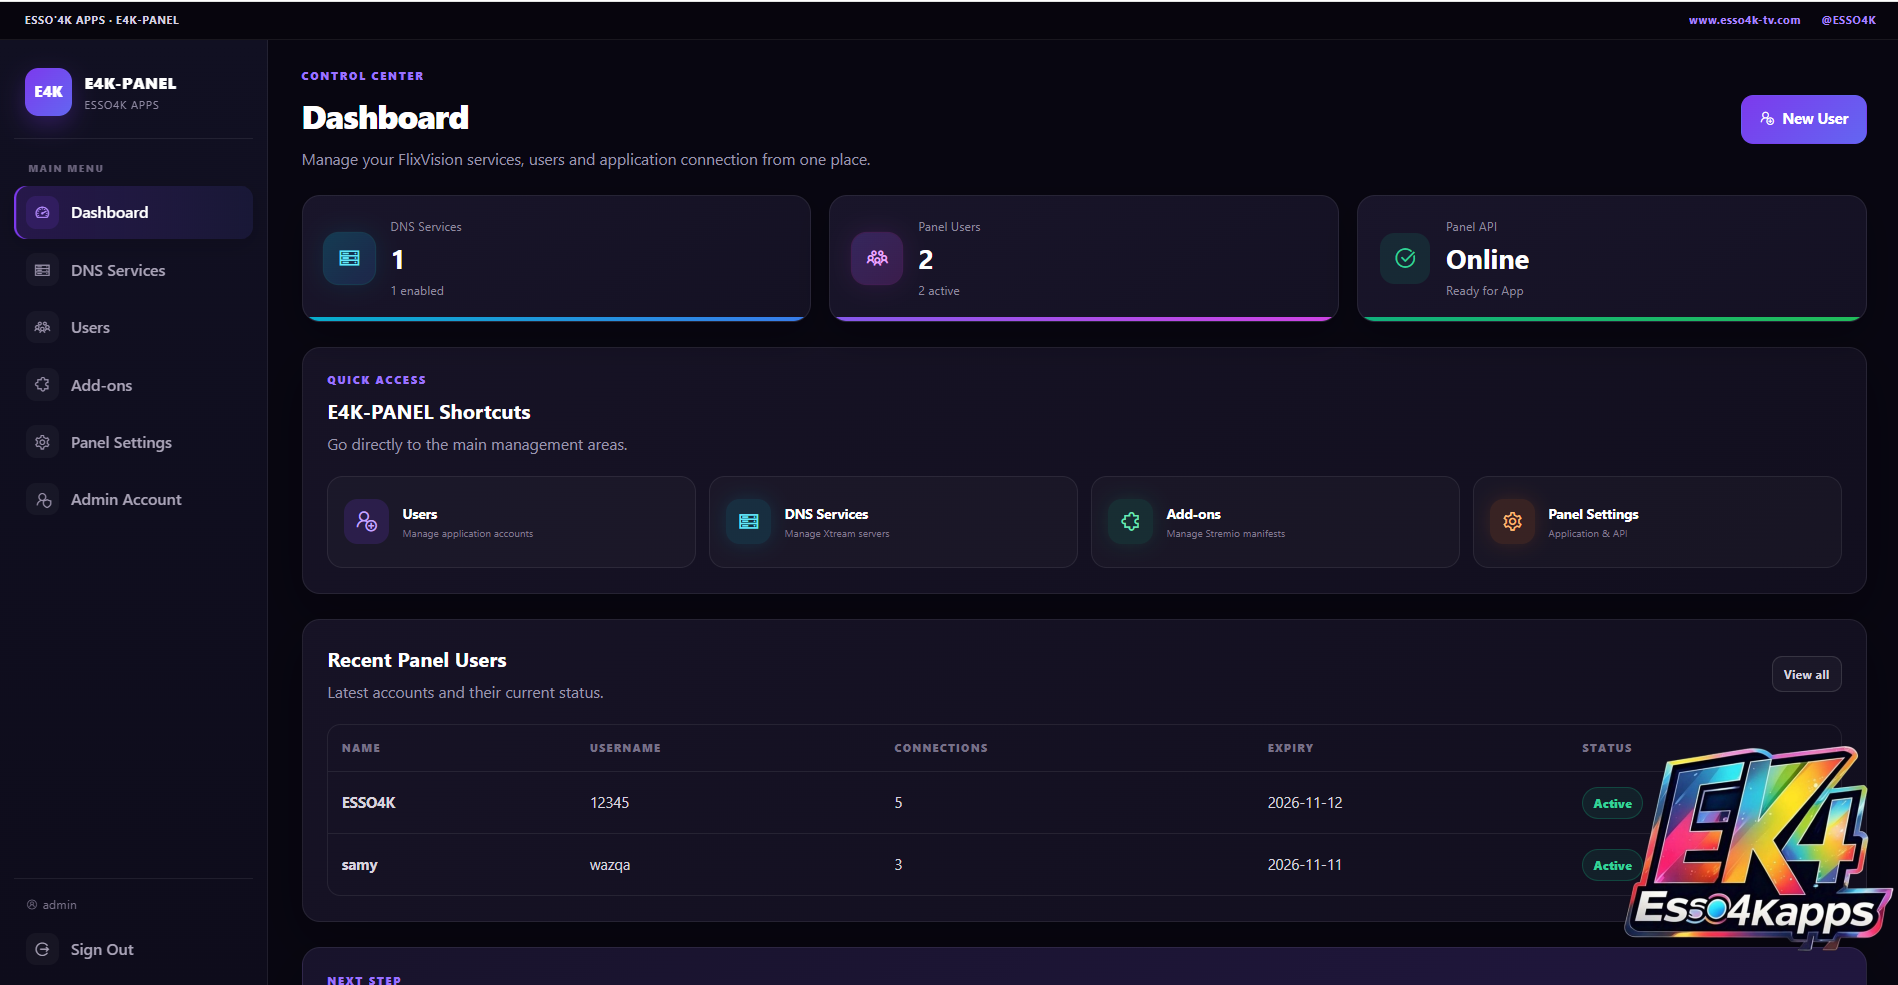
Task: Click the CONNECTIONS column header
Action: tap(941, 748)
